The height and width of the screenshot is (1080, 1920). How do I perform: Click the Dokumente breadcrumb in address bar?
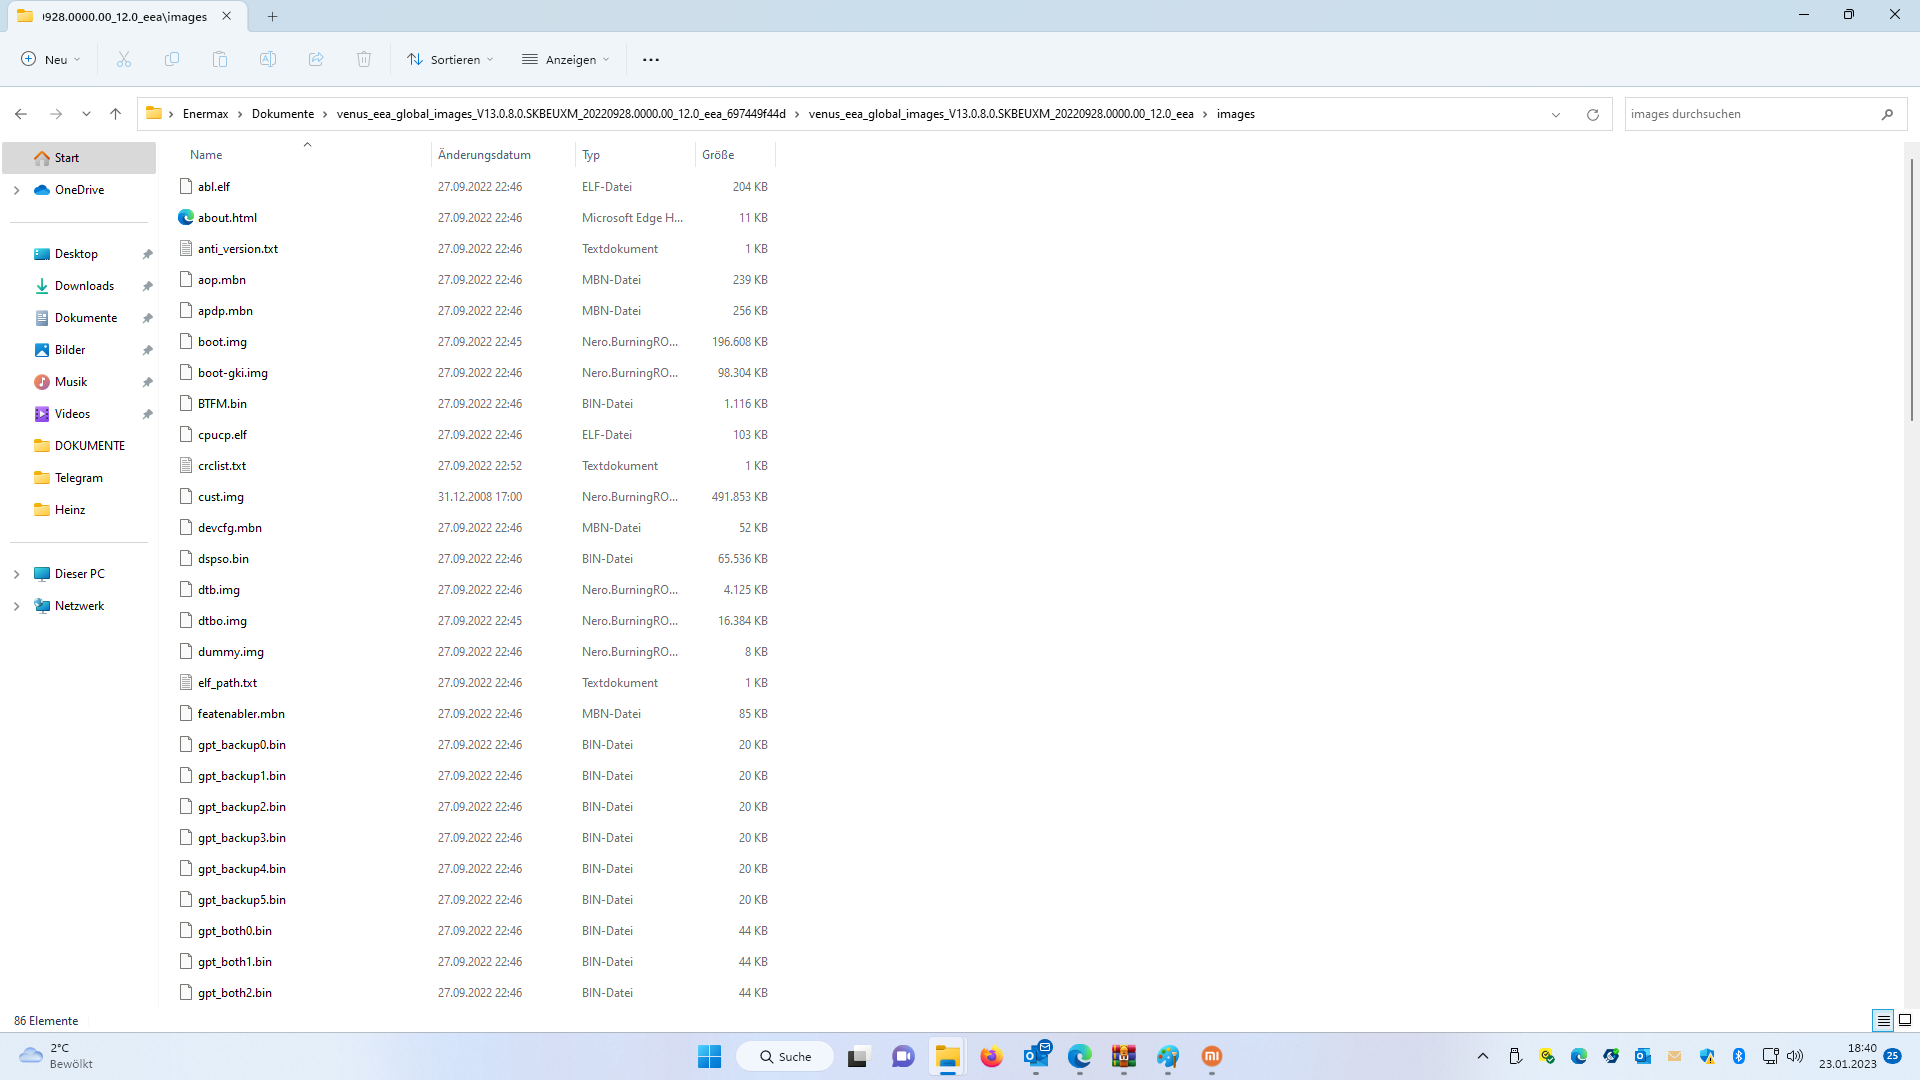283,114
